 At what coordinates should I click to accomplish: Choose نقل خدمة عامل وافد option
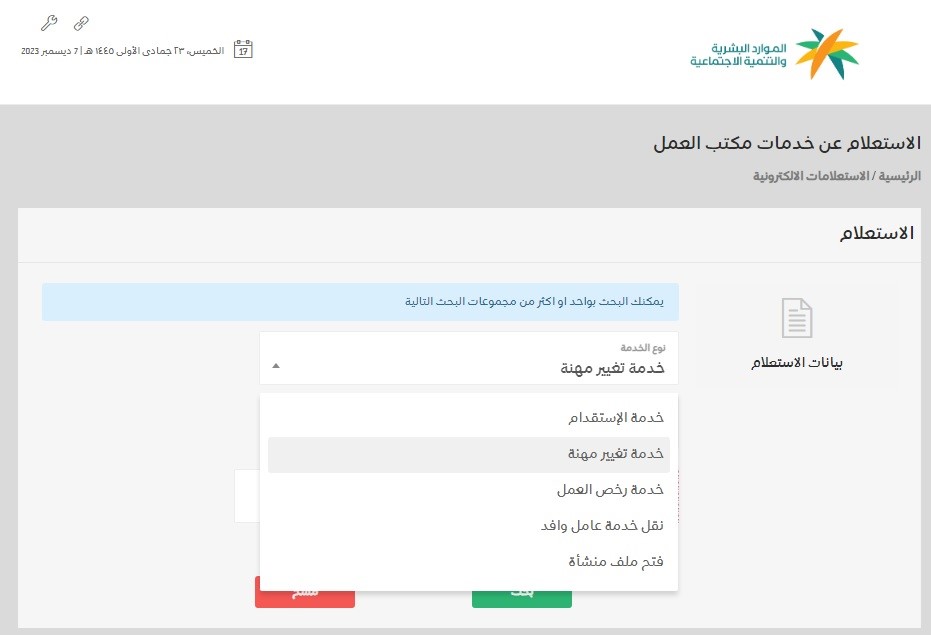pyautogui.click(x=468, y=526)
